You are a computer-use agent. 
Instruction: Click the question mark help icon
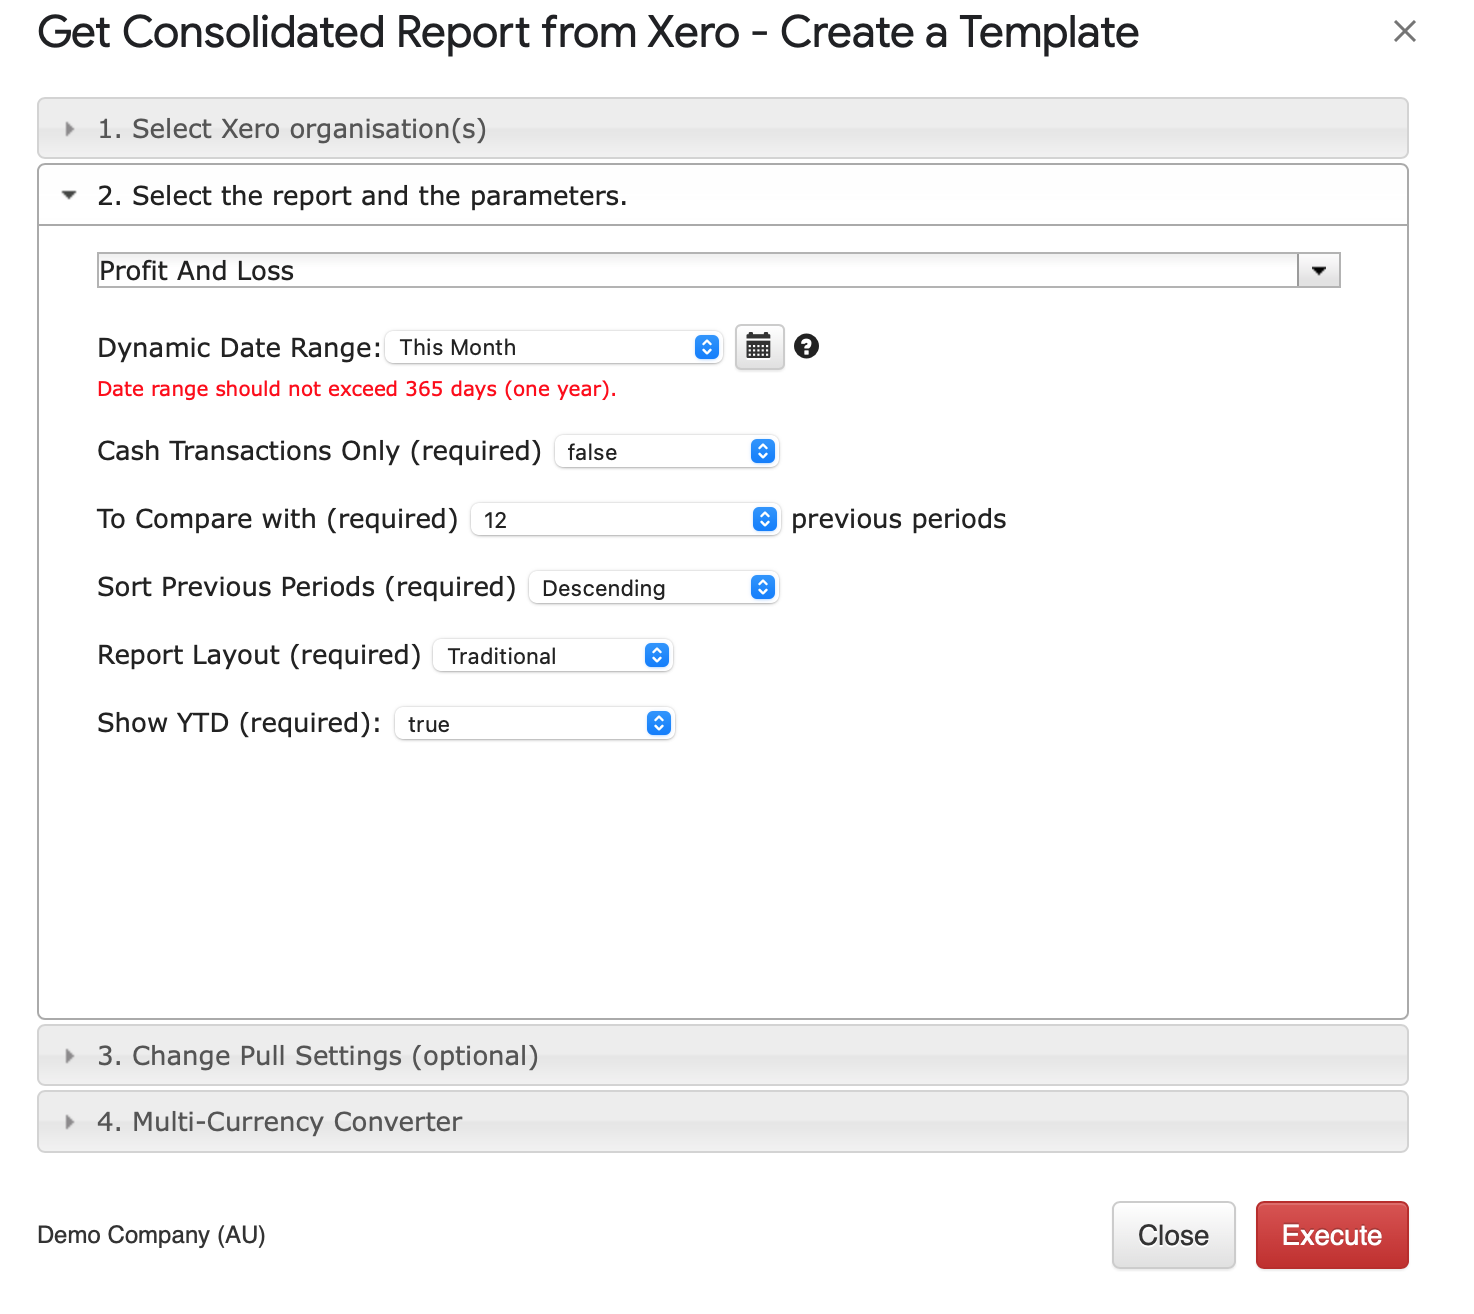[806, 346]
